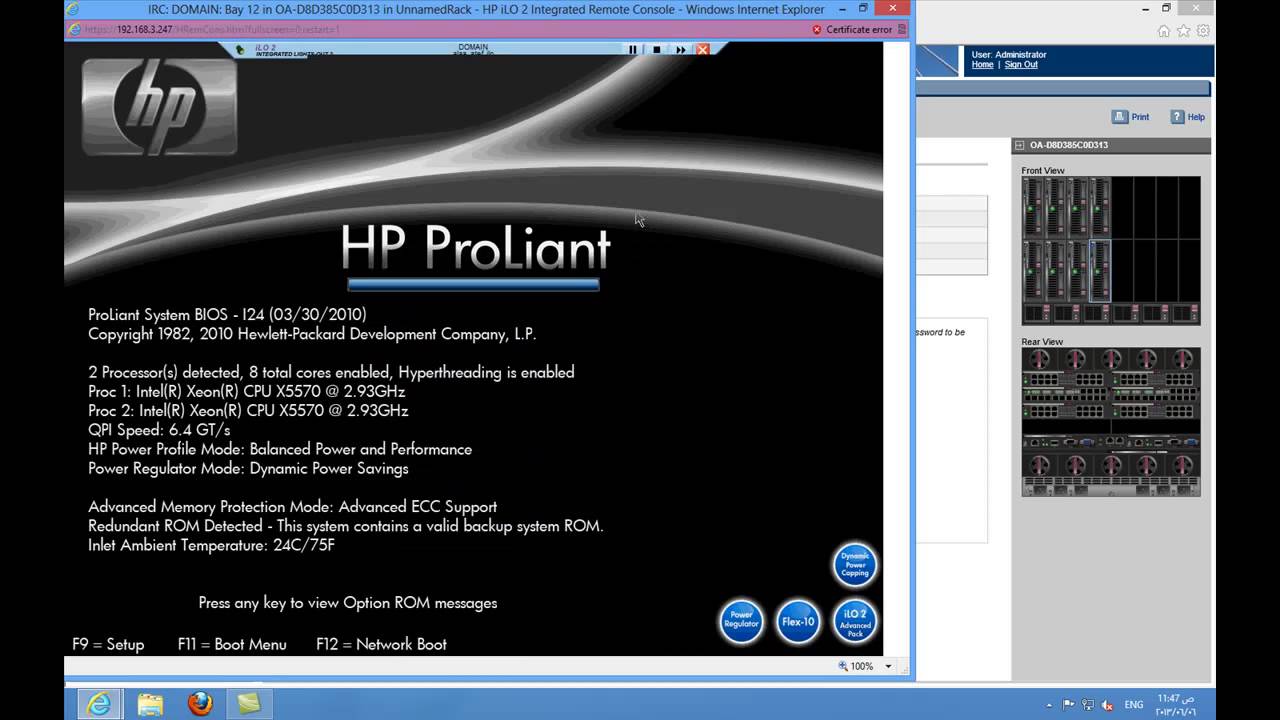Click 'User: Administrator' text
Image resolution: width=1280 pixels, height=720 pixels.
1009,55
